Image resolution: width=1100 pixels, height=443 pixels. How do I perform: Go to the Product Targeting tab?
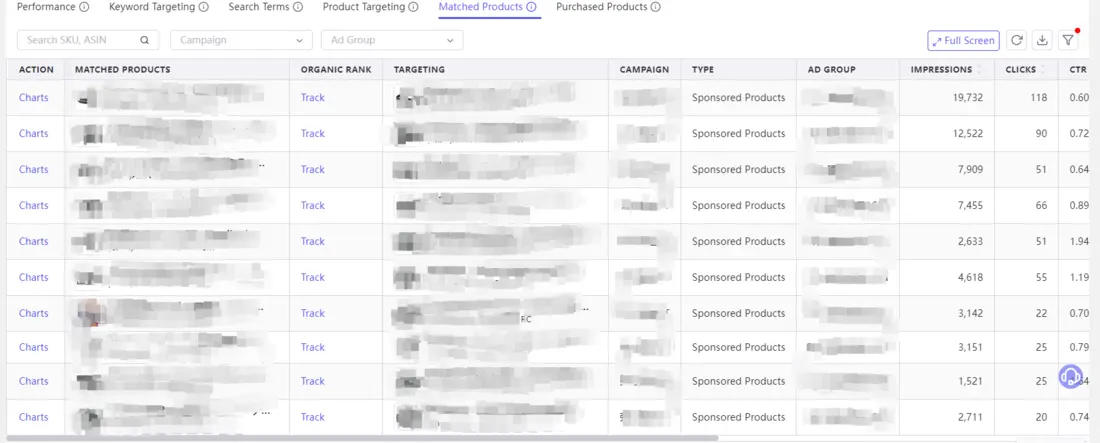pos(364,7)
